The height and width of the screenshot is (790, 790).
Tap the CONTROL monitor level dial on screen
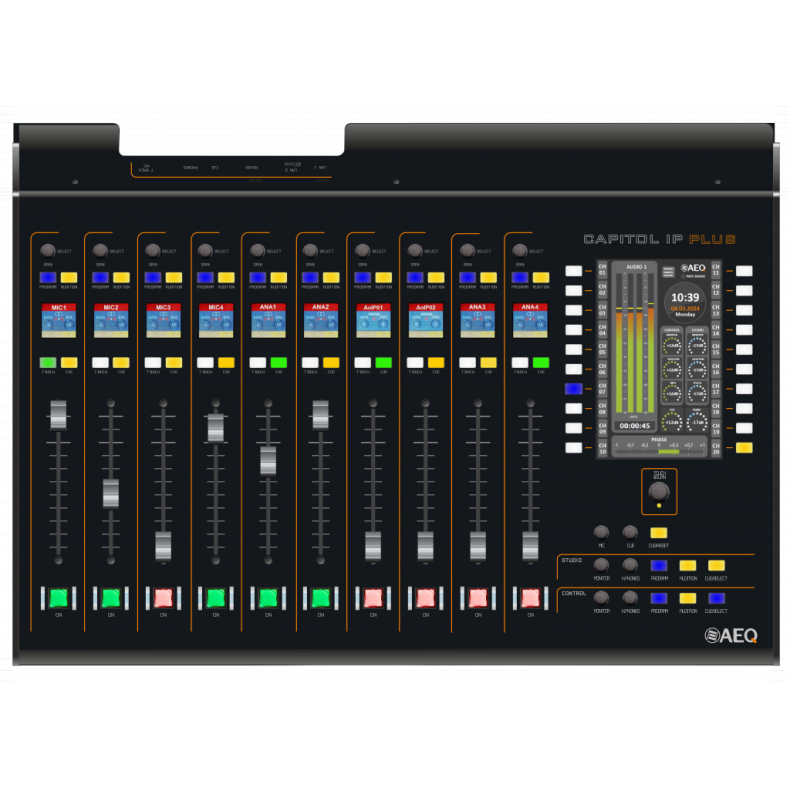coord(672,344)
